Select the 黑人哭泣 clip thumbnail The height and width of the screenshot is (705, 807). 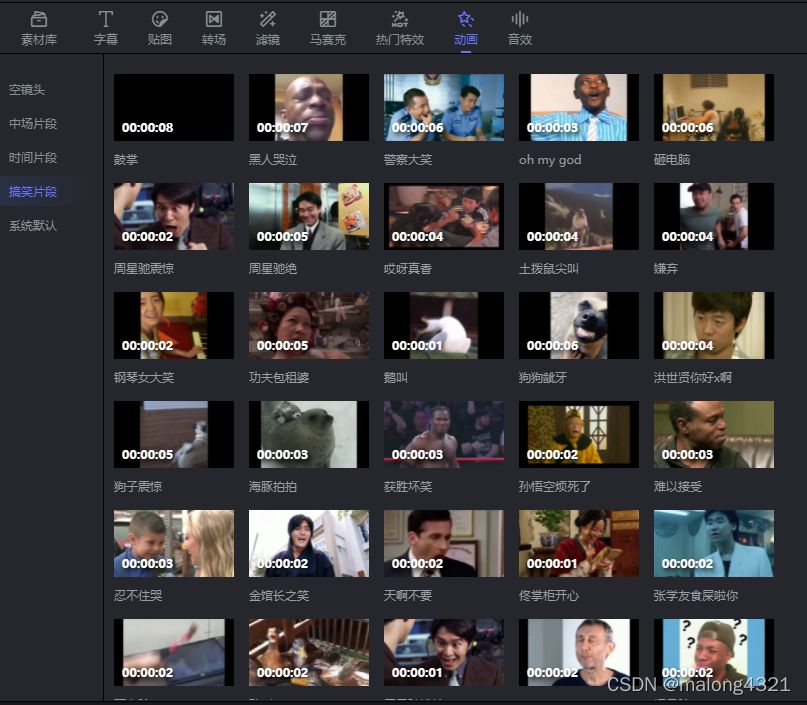(x=309, y=108)
